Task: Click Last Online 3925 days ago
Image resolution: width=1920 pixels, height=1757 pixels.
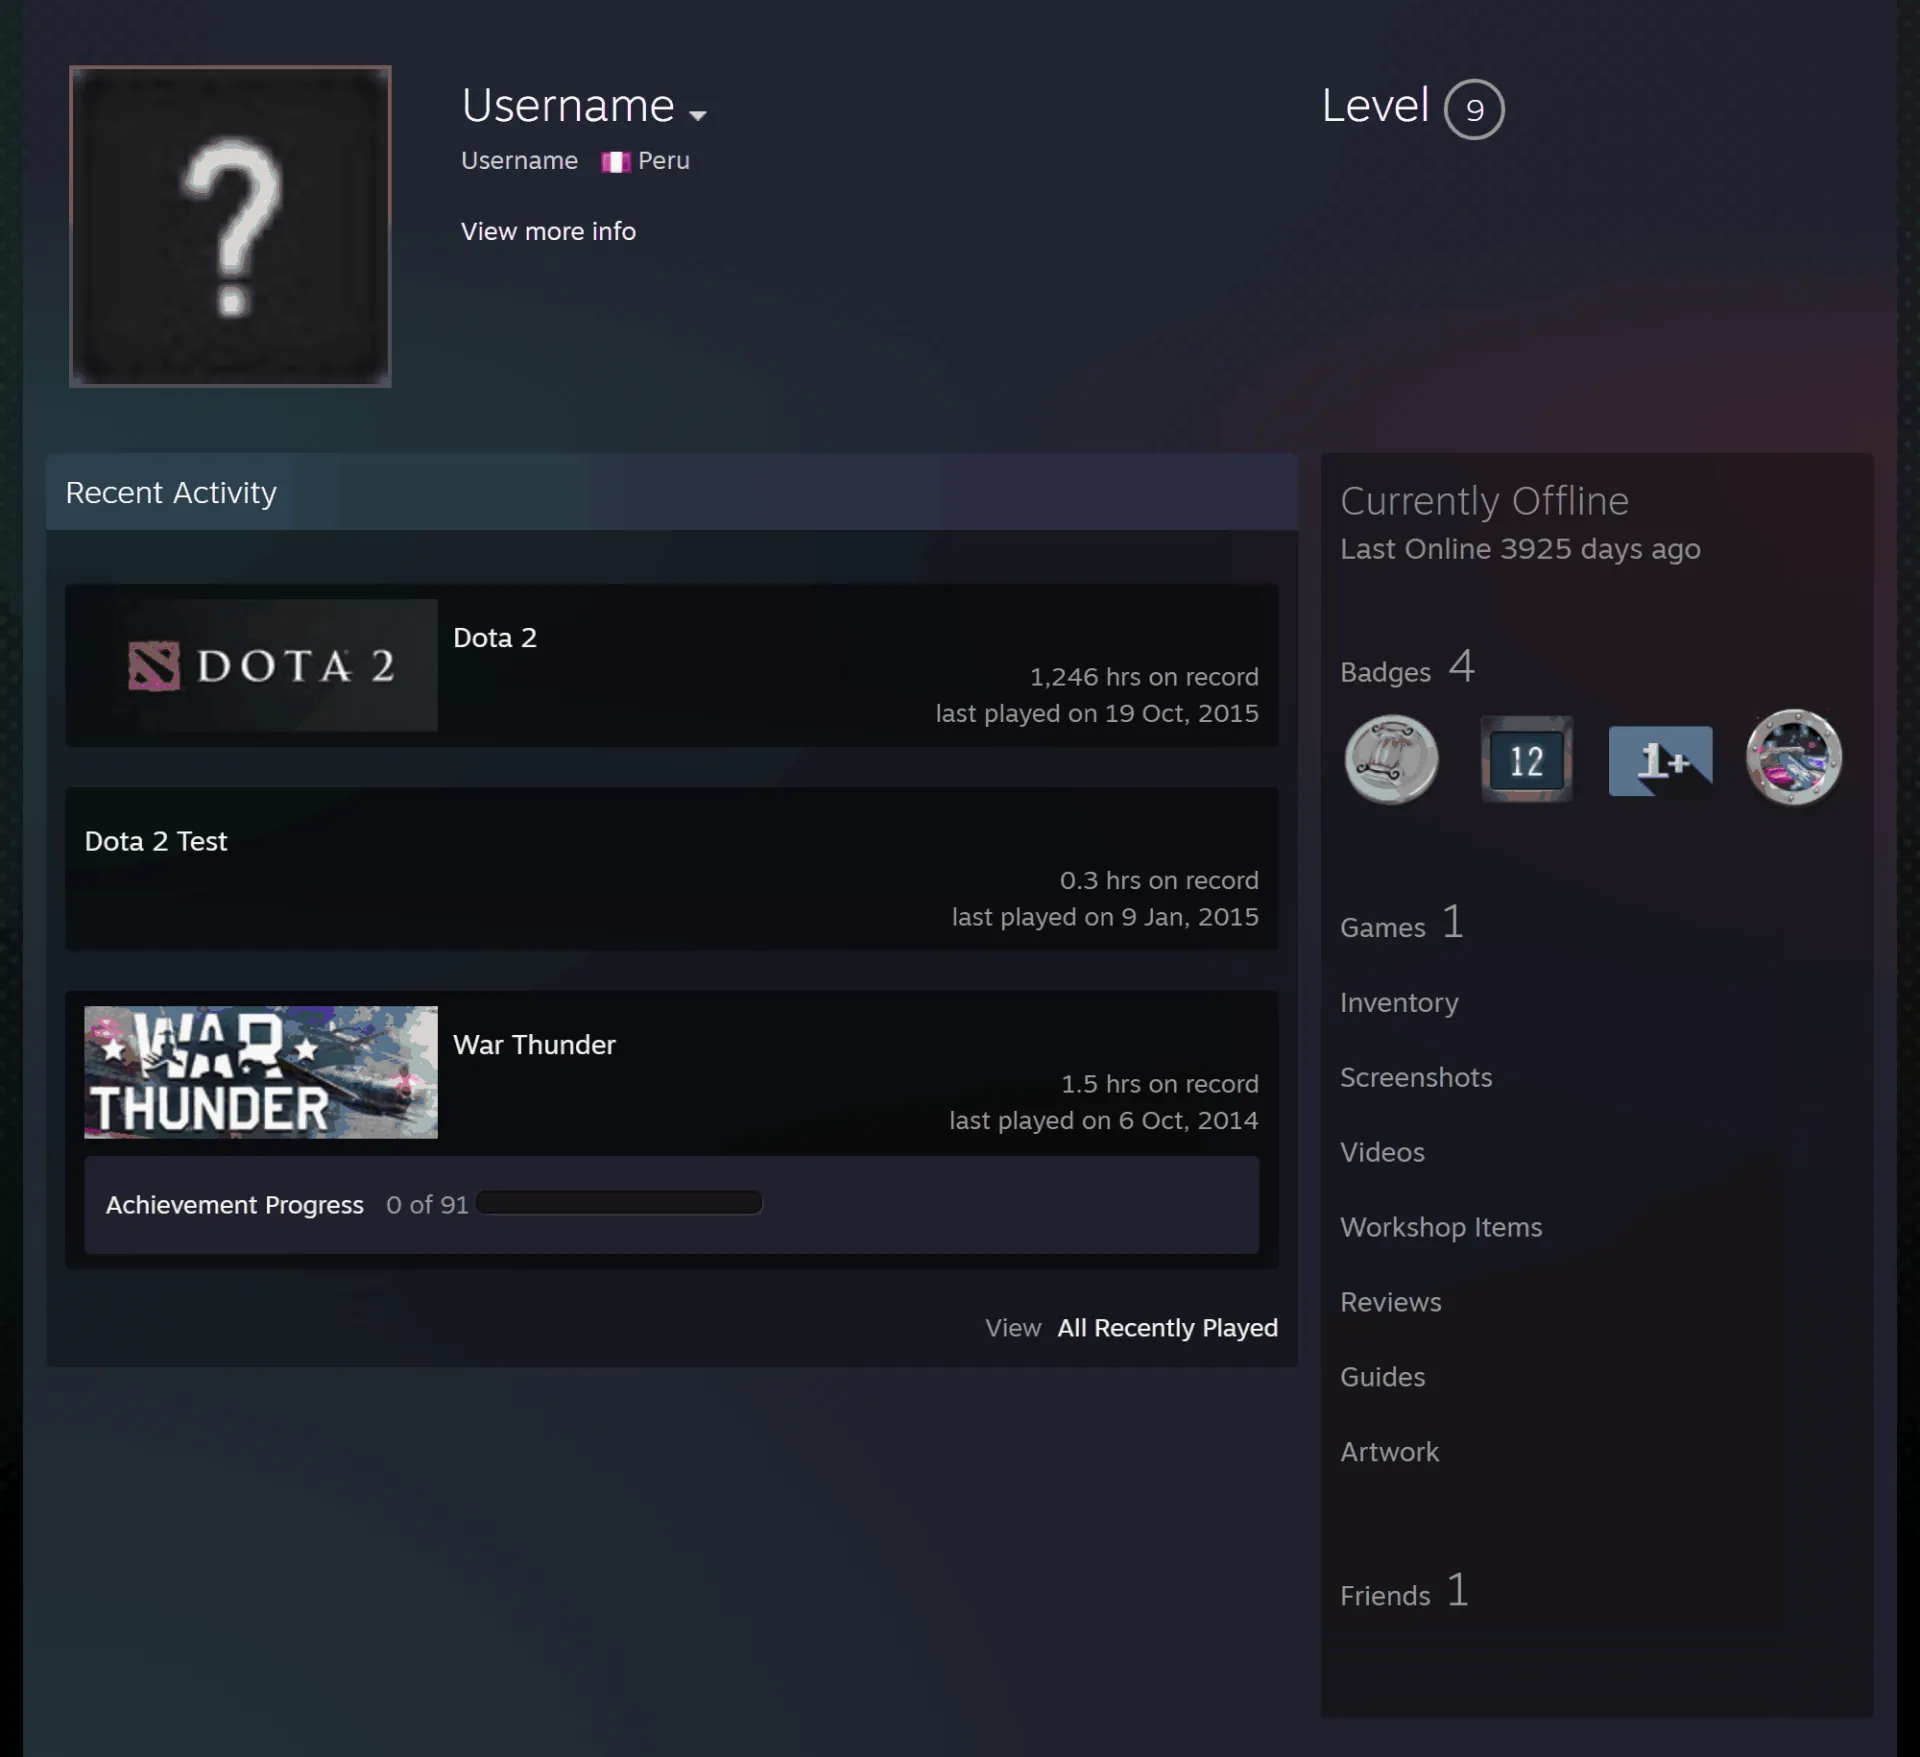Action: pyautogui.click(x=1520, y=549)
